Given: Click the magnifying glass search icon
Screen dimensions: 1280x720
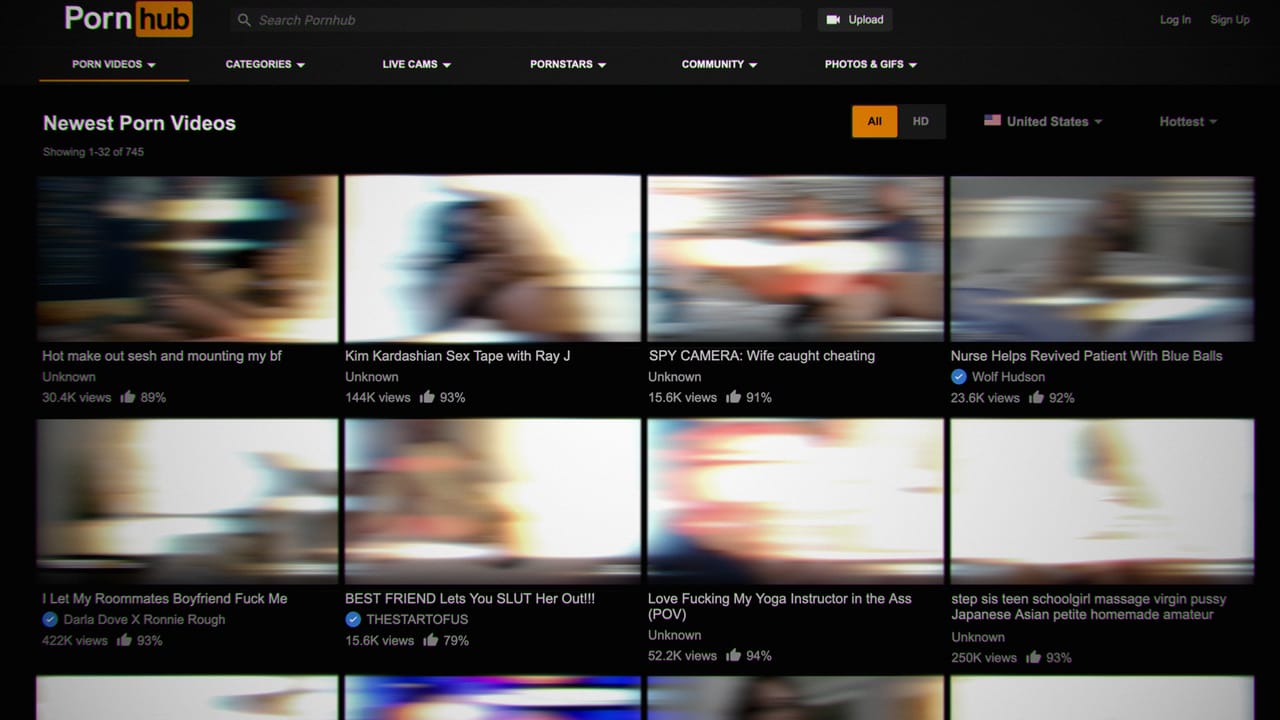Looking at the screenshot, I should point(244,20).
